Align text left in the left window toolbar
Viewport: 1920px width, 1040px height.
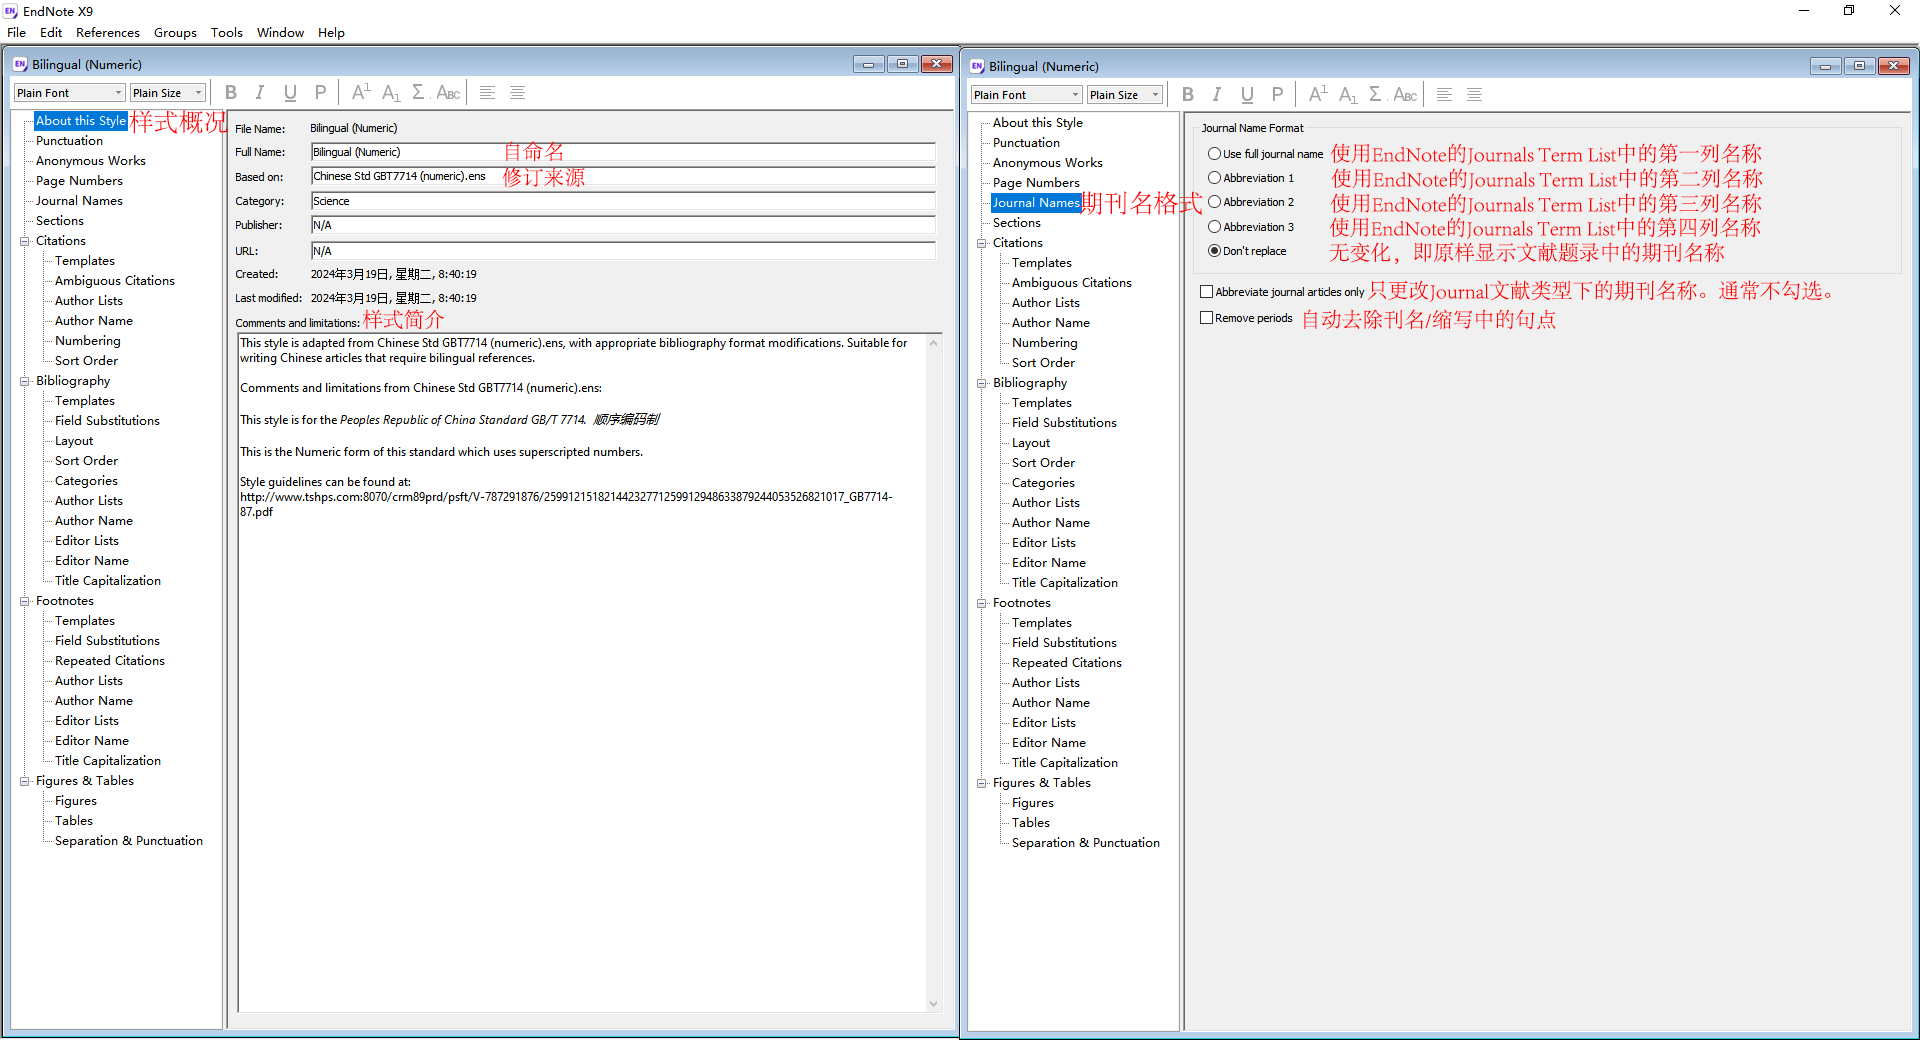pyautogui.click(x=487, y=93)
